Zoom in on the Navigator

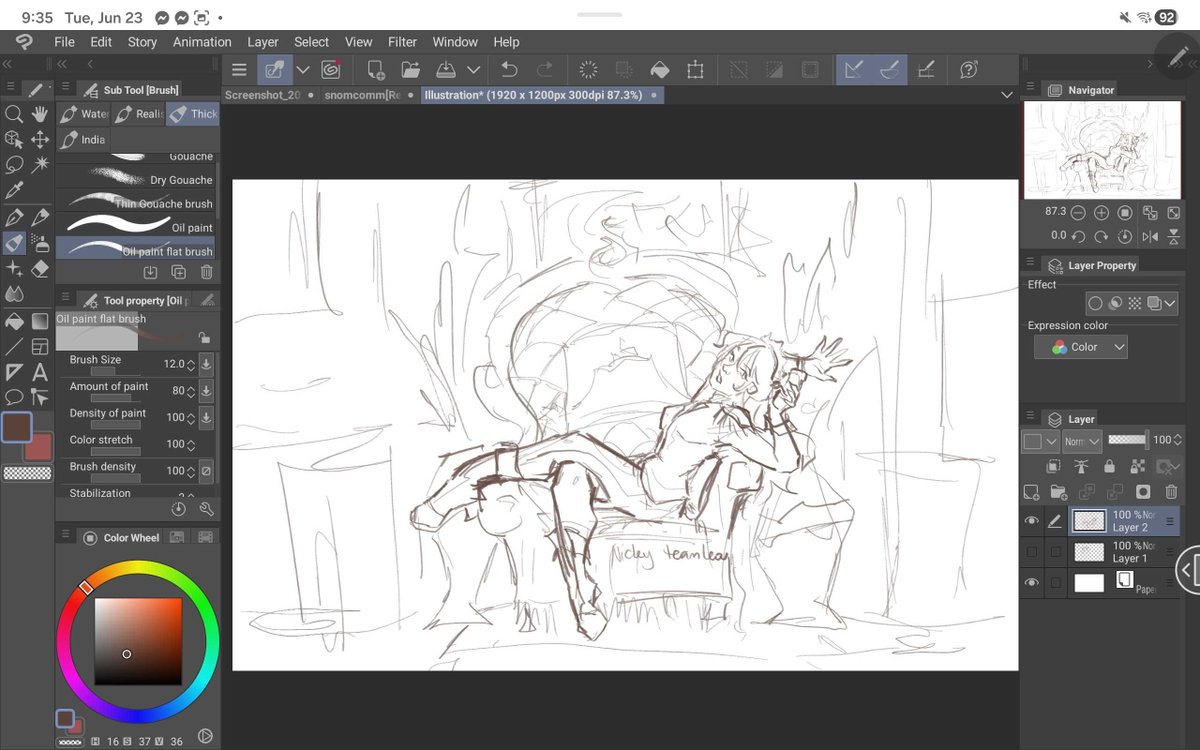[1101, 213]
